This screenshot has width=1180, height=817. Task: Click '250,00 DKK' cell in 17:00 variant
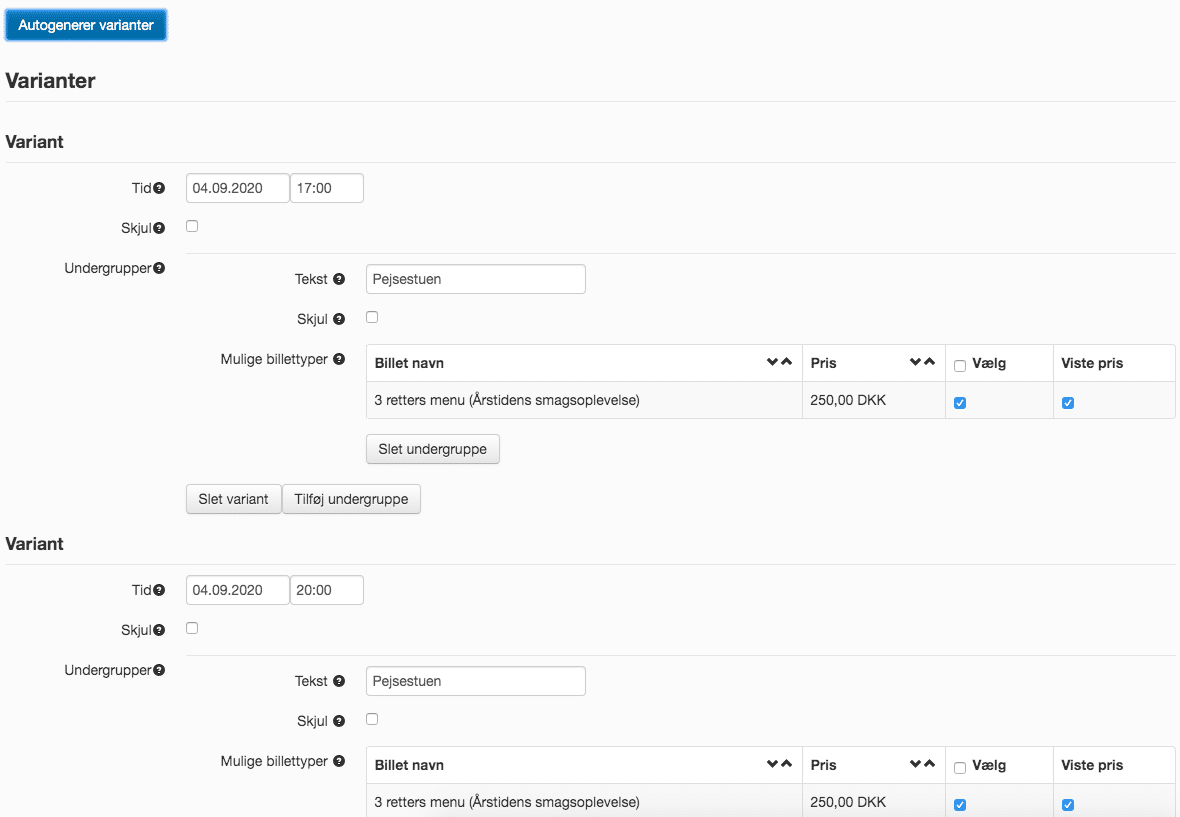[x=874, y=400]
